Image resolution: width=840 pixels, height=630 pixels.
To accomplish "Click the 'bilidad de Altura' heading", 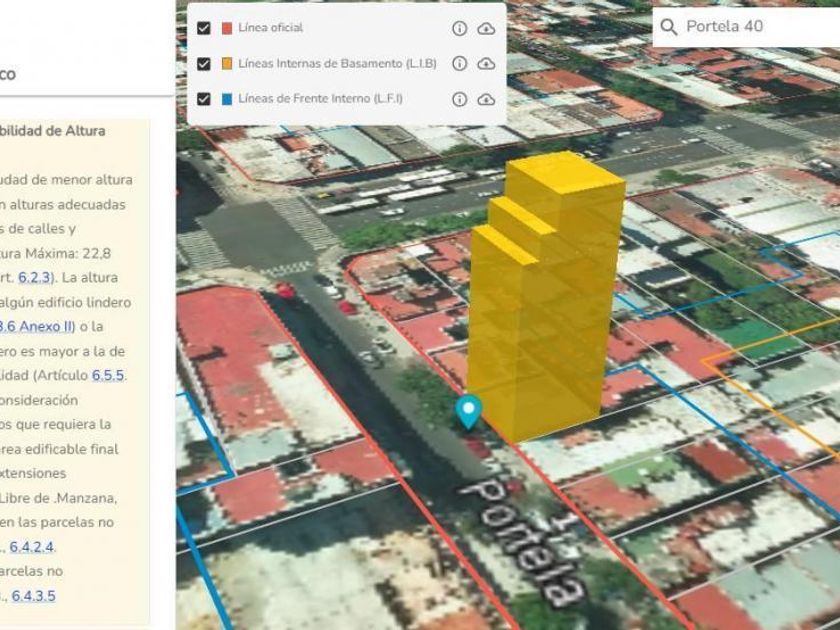I will (x=52, y=131).
